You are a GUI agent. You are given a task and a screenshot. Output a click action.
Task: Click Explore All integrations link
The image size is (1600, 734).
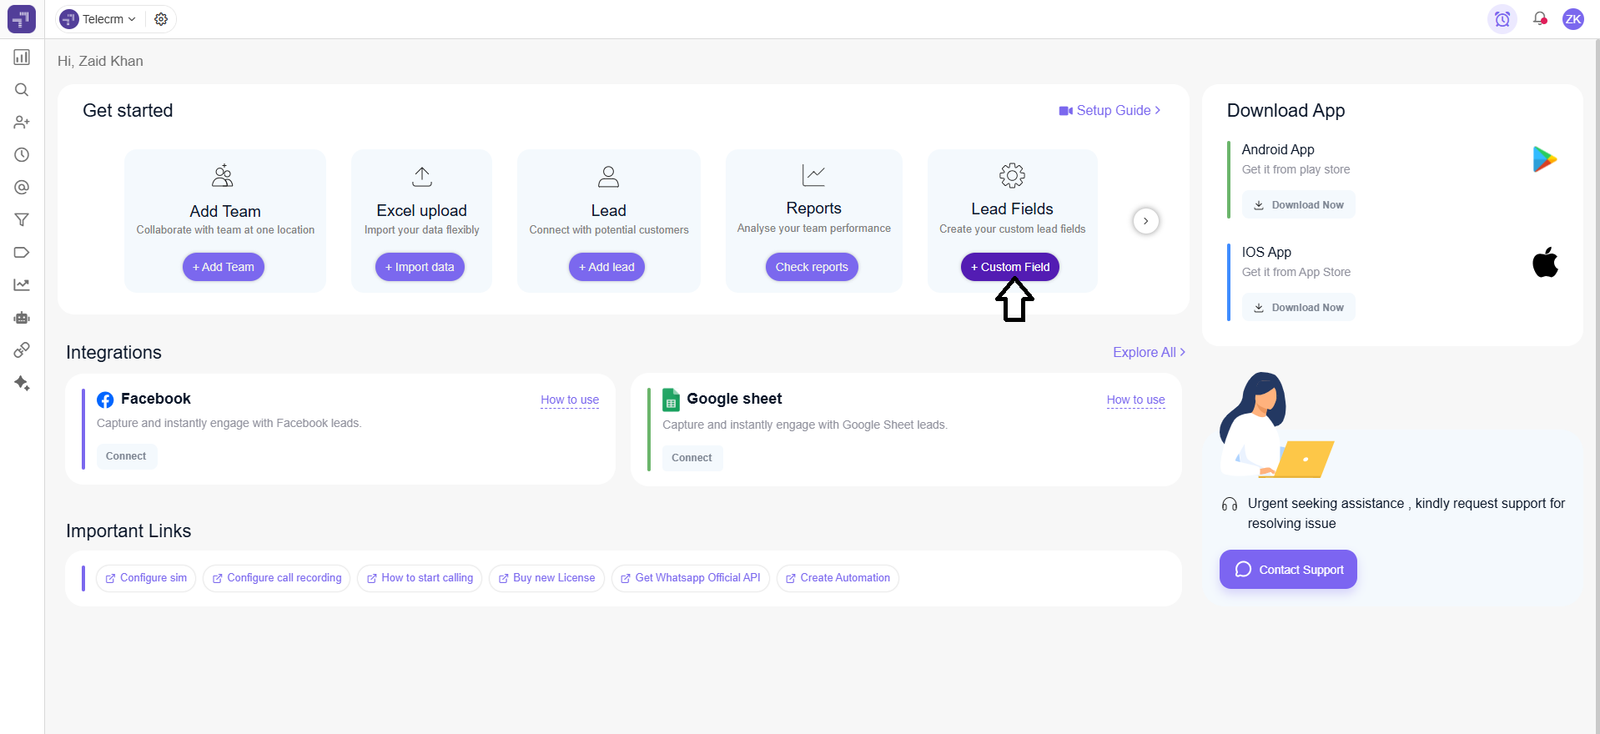(1149, 352)
